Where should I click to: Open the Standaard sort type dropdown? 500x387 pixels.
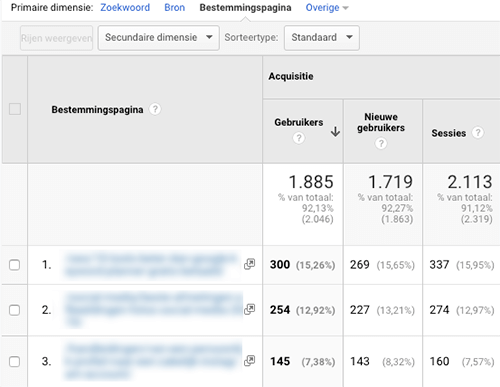pos(322,38)
